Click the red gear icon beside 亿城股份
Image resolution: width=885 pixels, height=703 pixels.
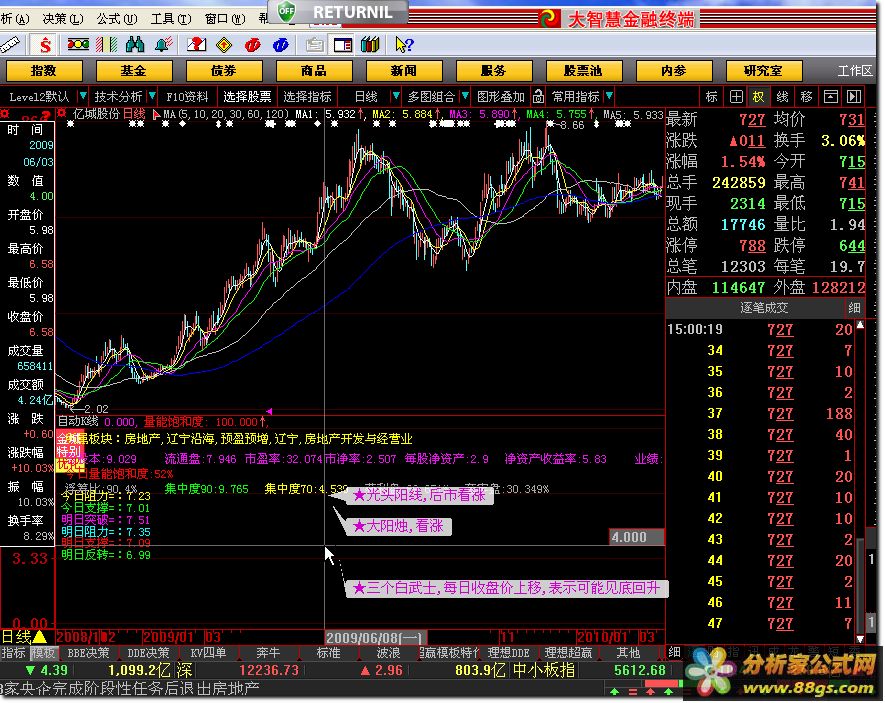coord(62,114)
